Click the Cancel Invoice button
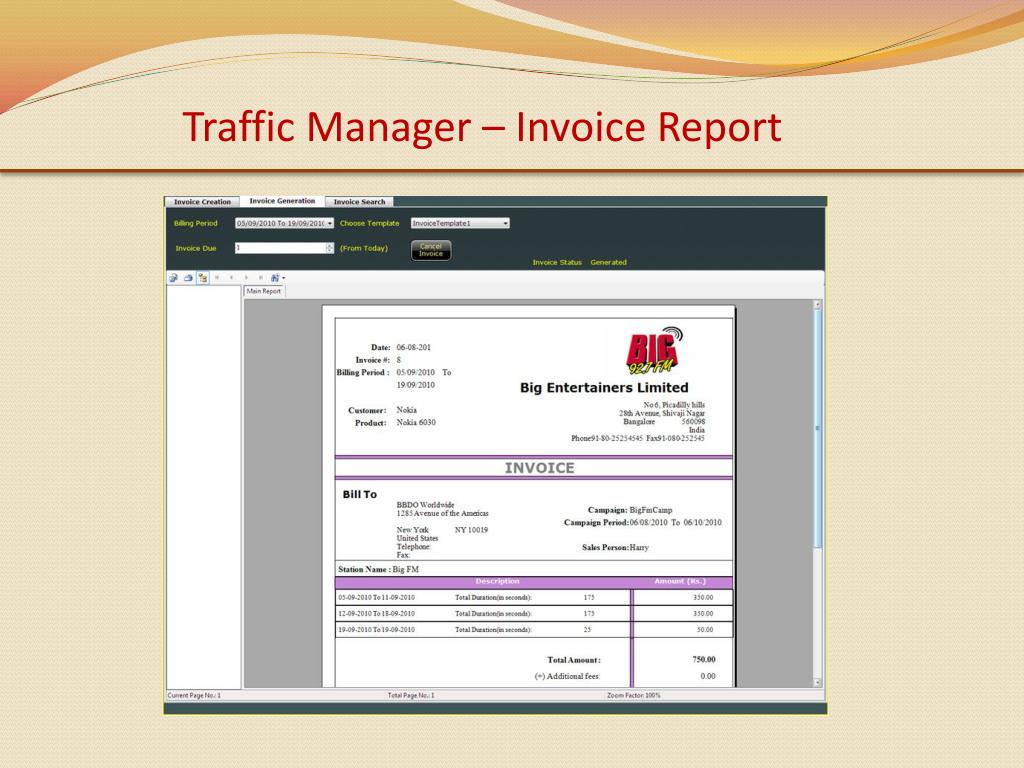This screenshot has height=768, width=1024. tap(431, 250)
